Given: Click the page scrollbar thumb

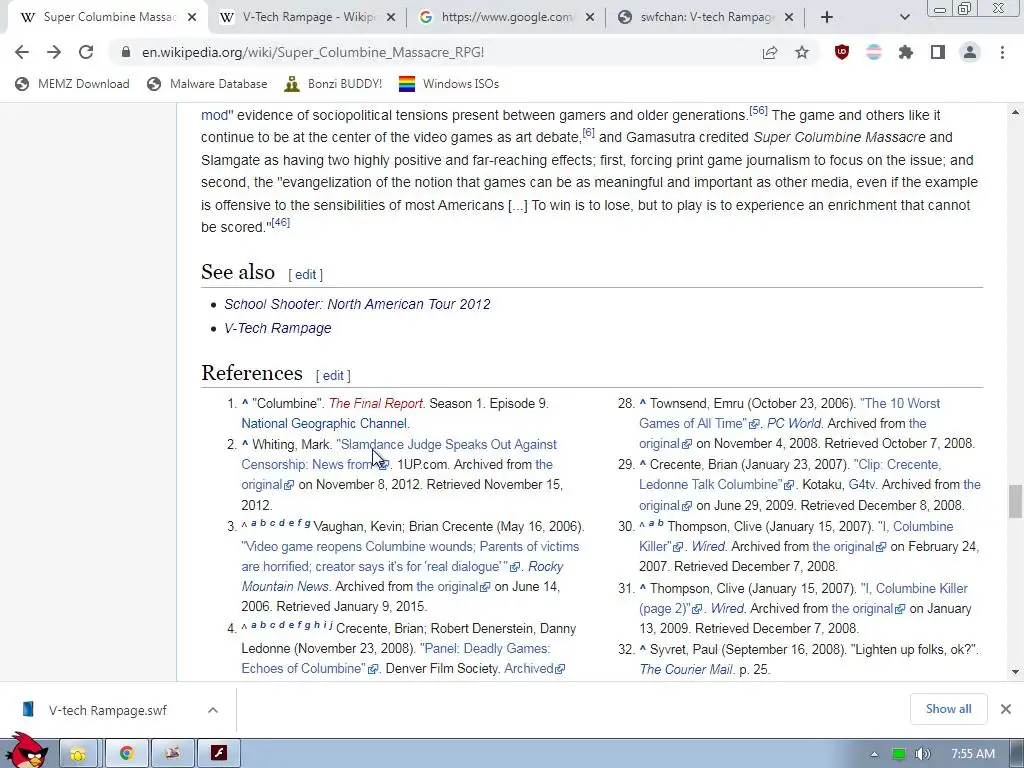Looking at the screenshot, I should click(1015, 501).
